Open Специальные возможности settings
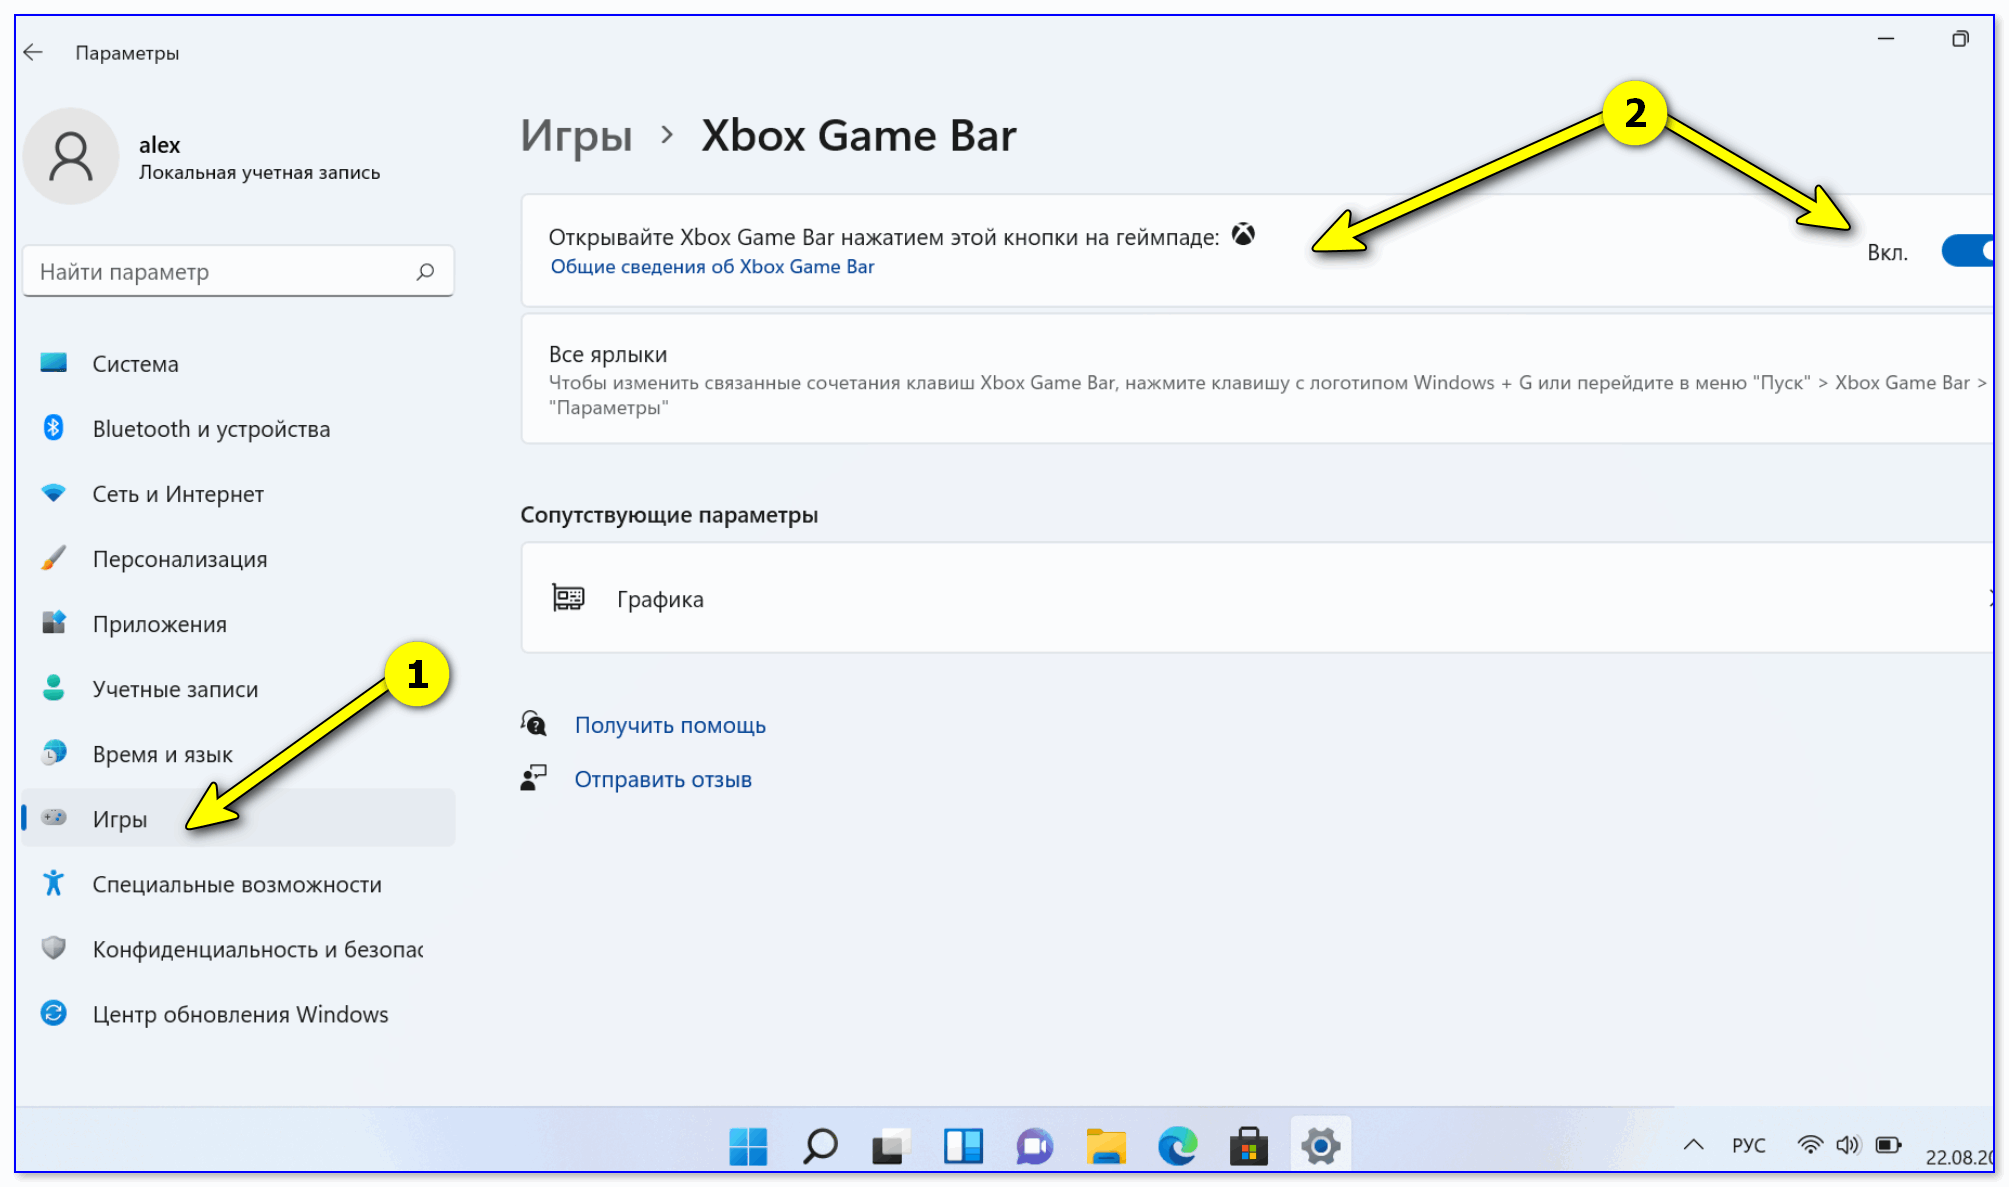2009x1187 pixels. (238, 884)
